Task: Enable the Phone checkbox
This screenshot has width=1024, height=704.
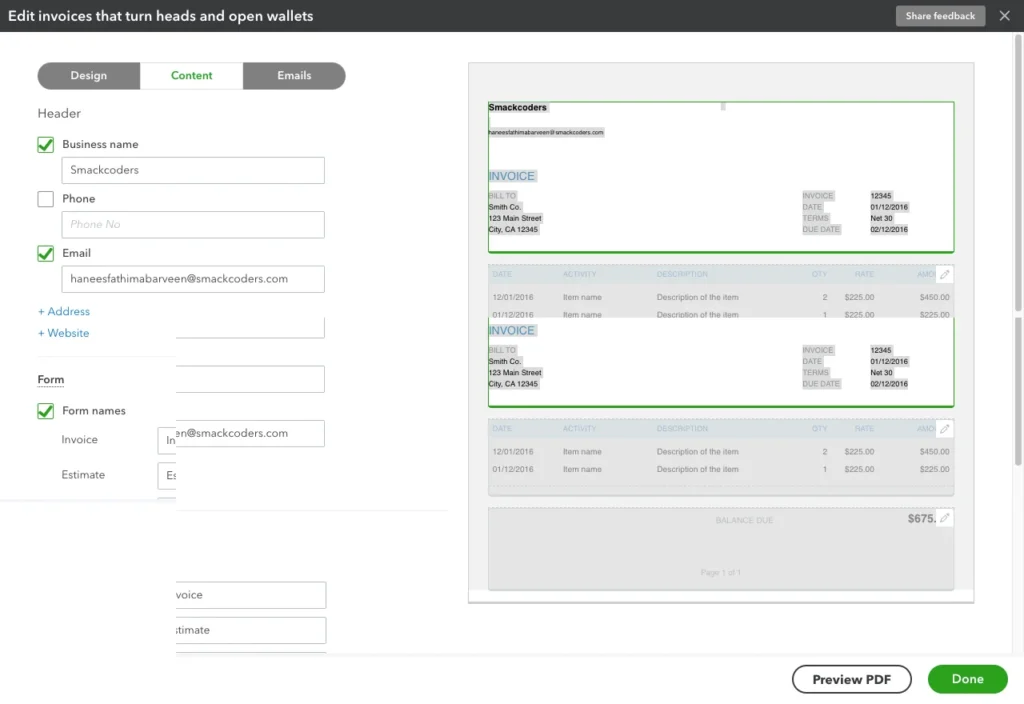Action: click(x=45, y=198)
